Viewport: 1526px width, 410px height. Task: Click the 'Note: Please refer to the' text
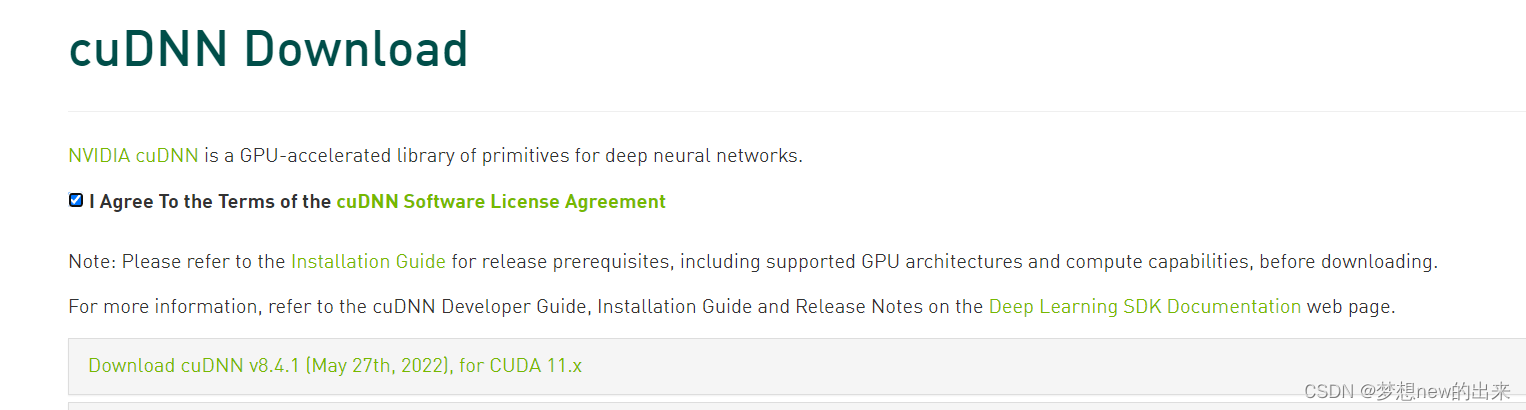click(177, 262)
